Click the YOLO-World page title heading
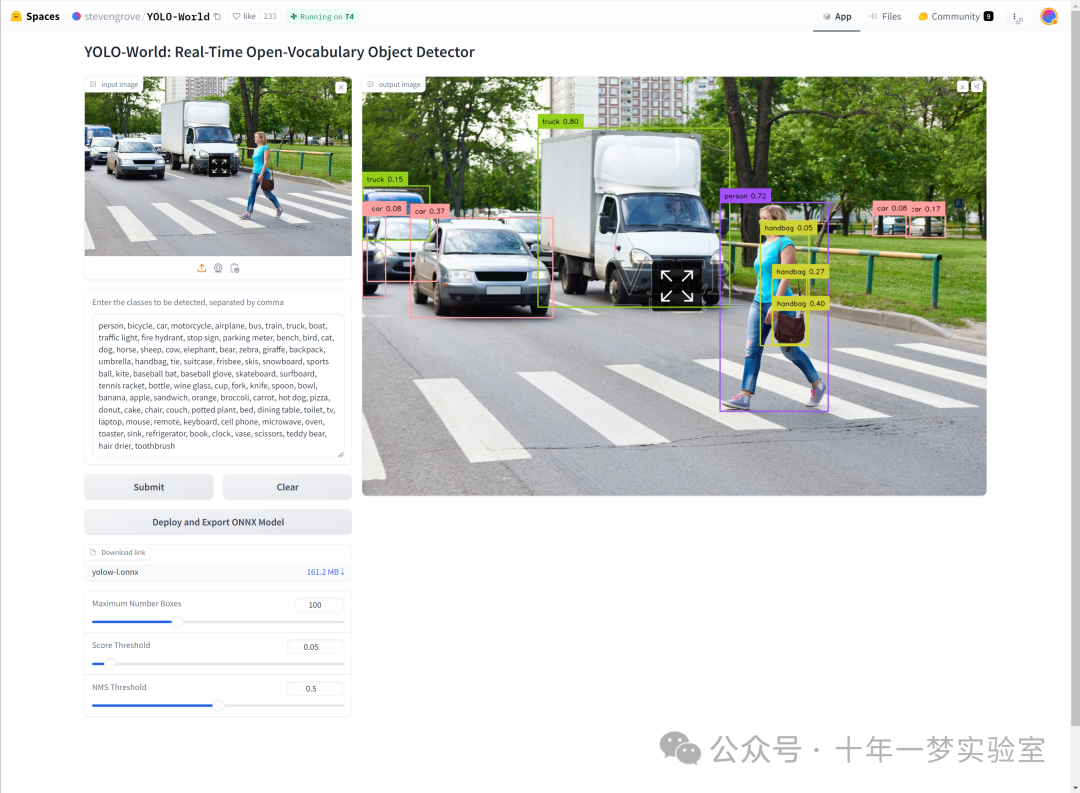The height and width of the screenshot is (793, 1080). (x=280, y=52)
